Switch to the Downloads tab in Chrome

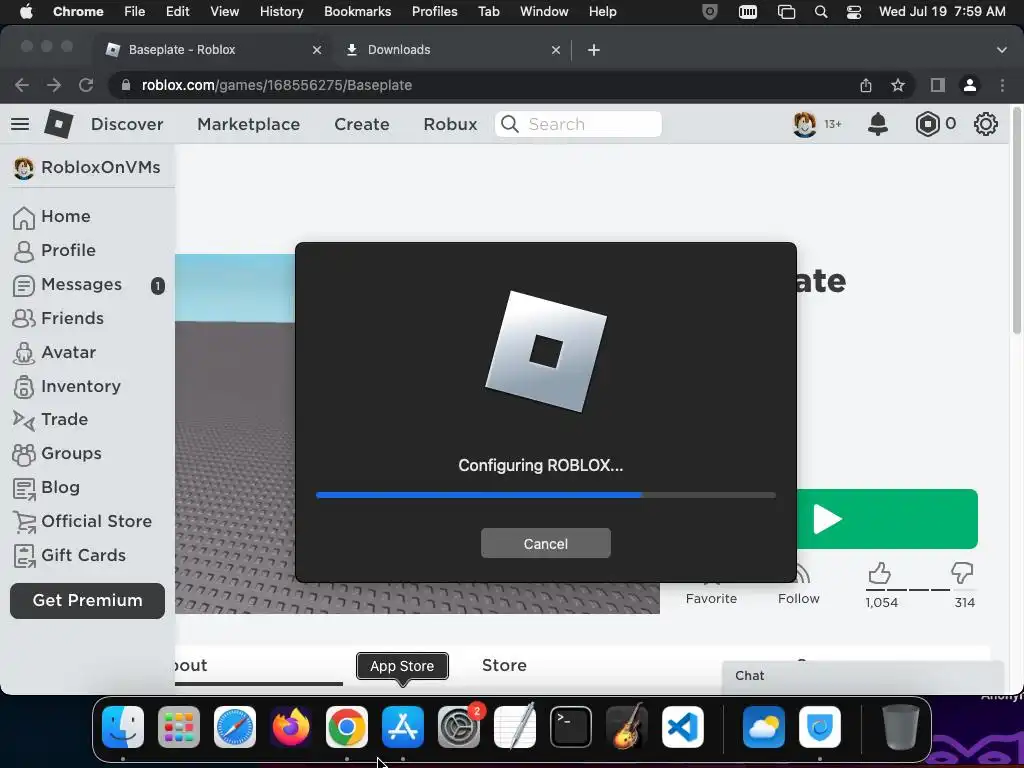click(x=451, y=50)
